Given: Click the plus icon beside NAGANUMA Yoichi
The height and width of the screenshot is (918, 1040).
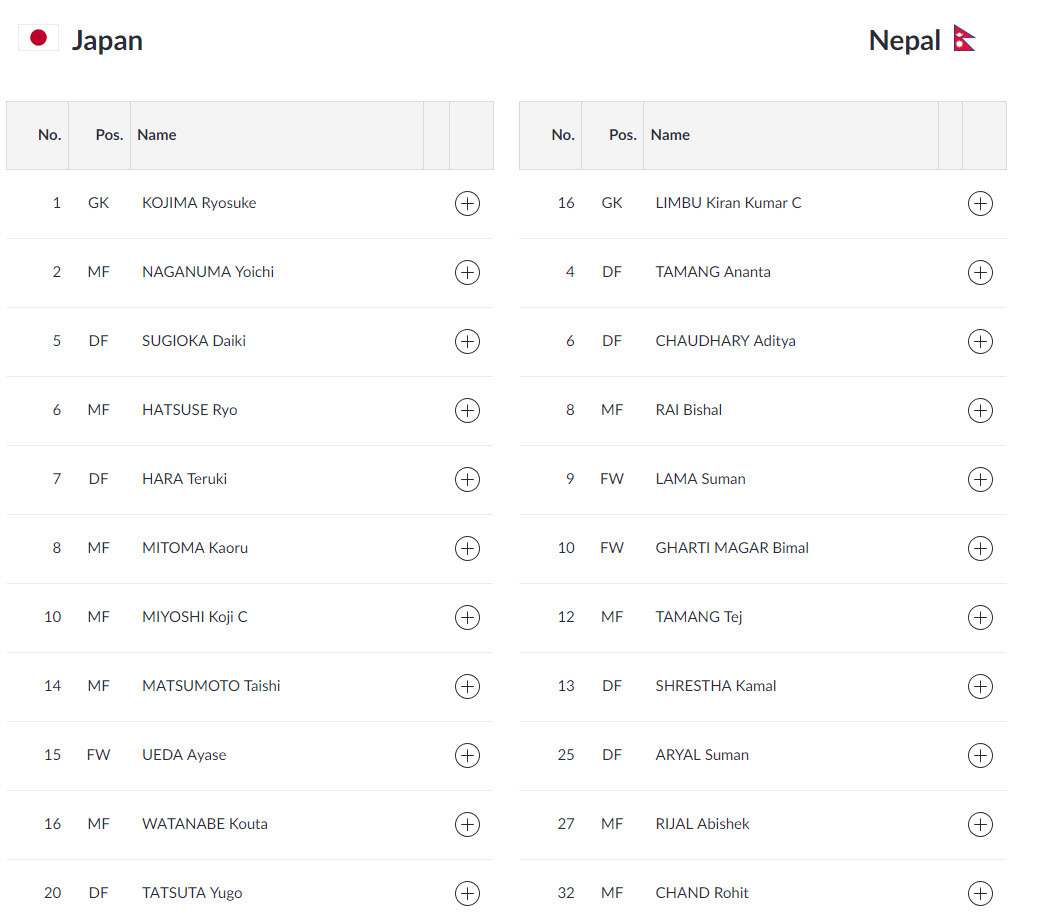Looking at the screenshot, I should [x=467, y=272].
